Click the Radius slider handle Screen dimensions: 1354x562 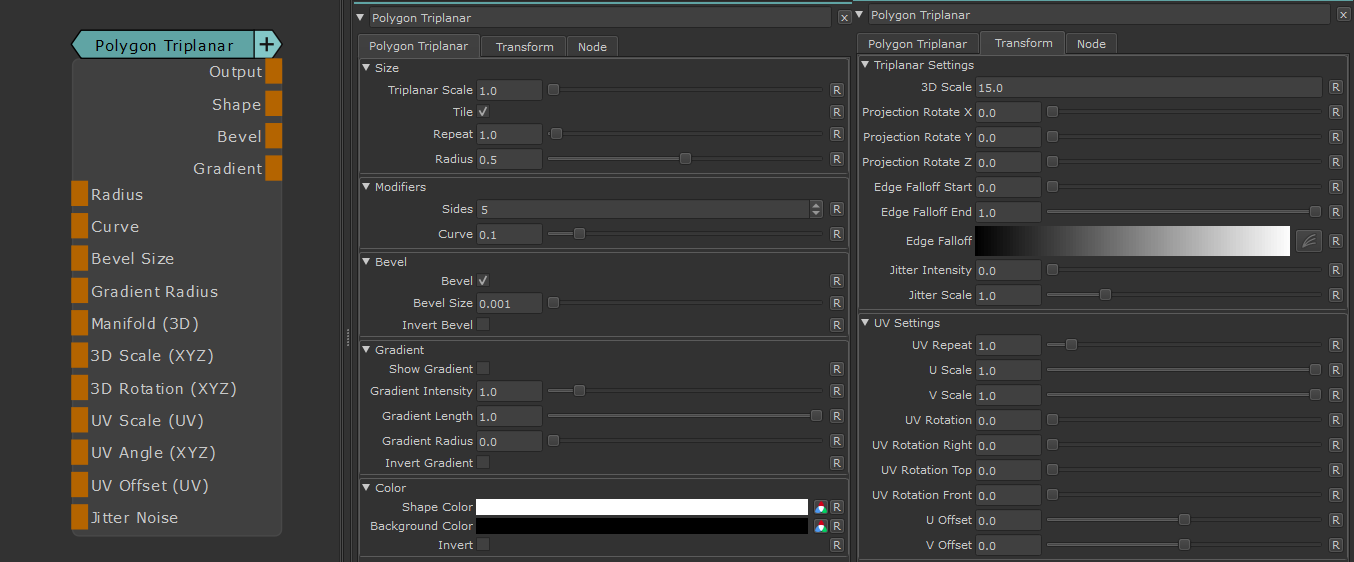[x=685, y=159]
